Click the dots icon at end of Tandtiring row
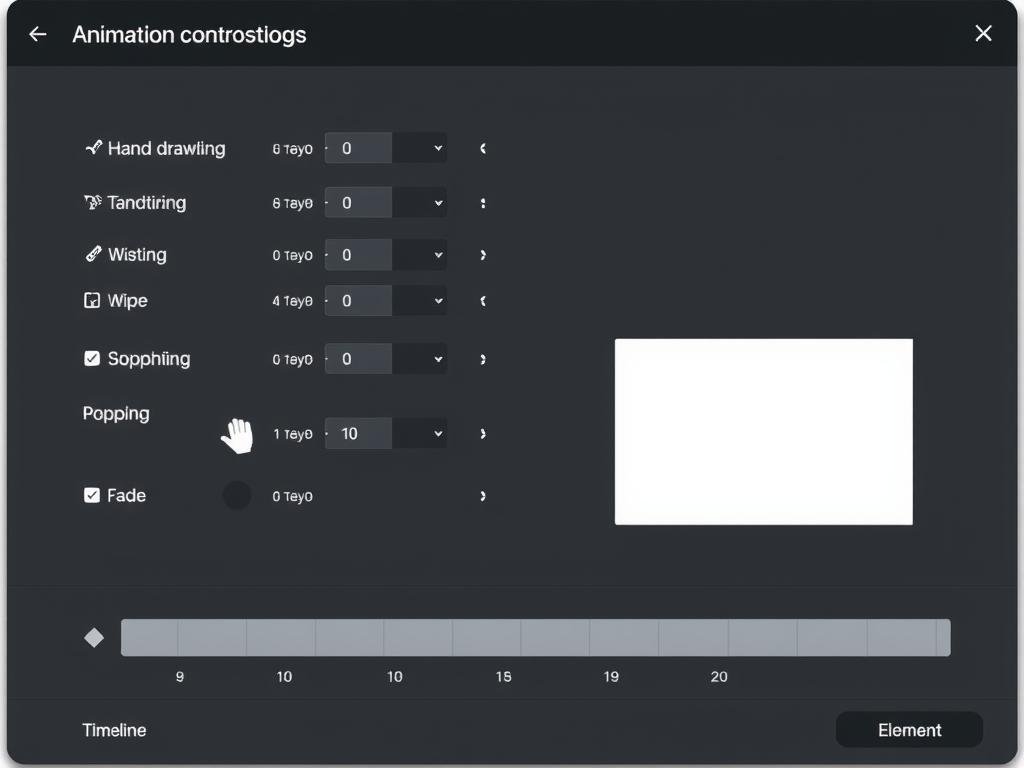Image resolution: width=1024 pixels, height=768 pixels. [483, 203]
